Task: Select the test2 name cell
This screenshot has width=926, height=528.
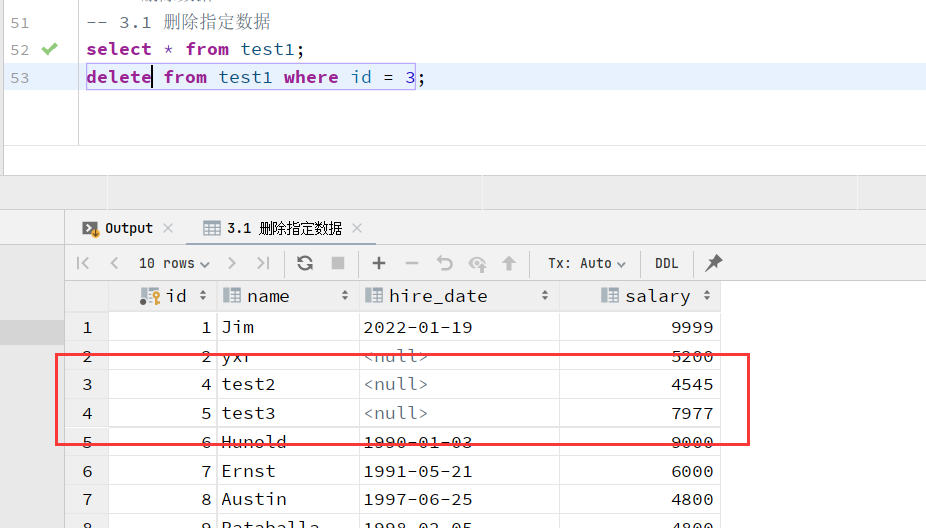Action: (x=288, y=384)
